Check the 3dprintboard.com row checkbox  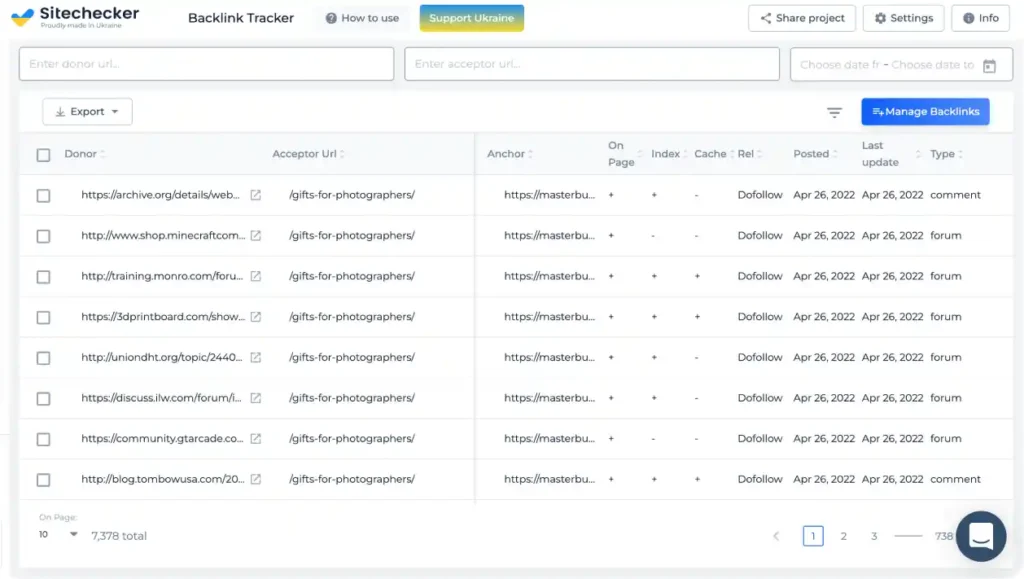tap(43, 317)
